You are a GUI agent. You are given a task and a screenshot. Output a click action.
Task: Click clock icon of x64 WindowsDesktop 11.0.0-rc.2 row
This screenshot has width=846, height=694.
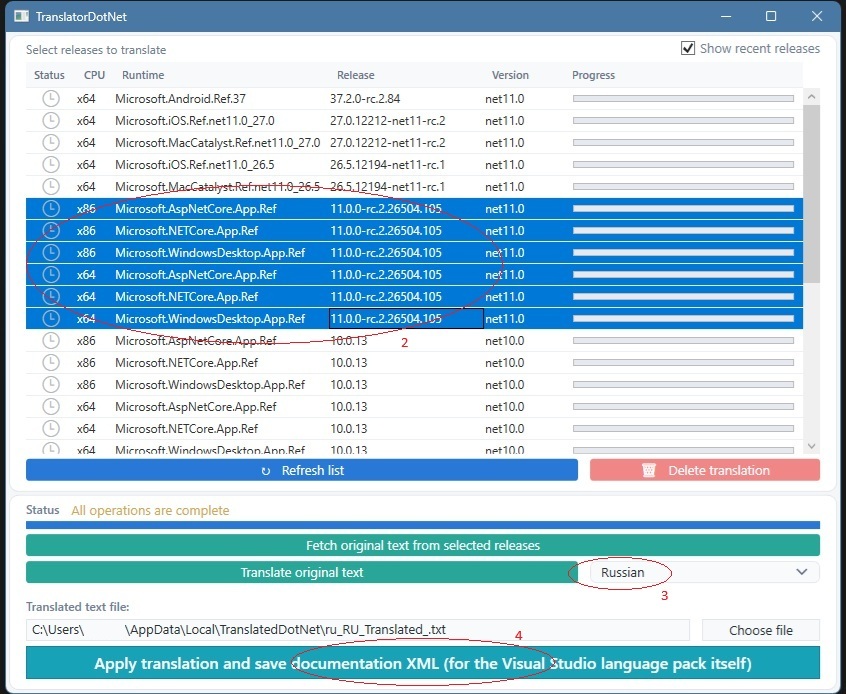51,319
